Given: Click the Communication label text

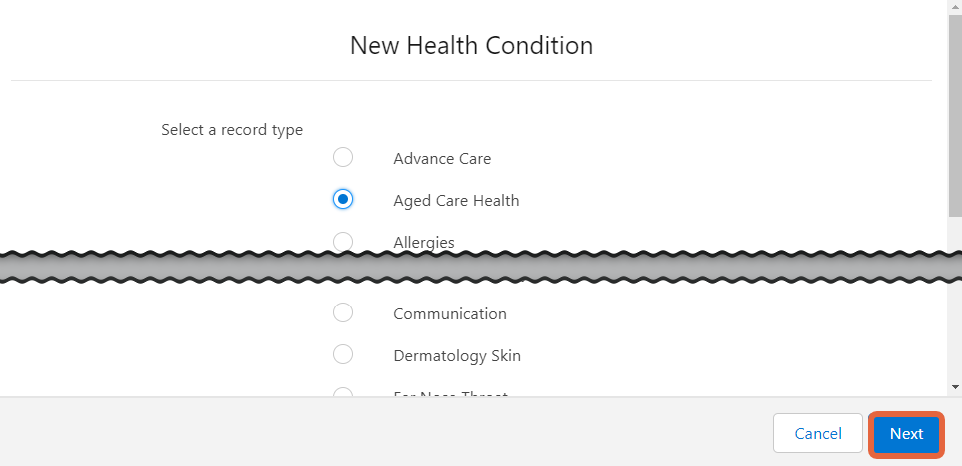Looking at the screenshot, I should tap(450, 313).
